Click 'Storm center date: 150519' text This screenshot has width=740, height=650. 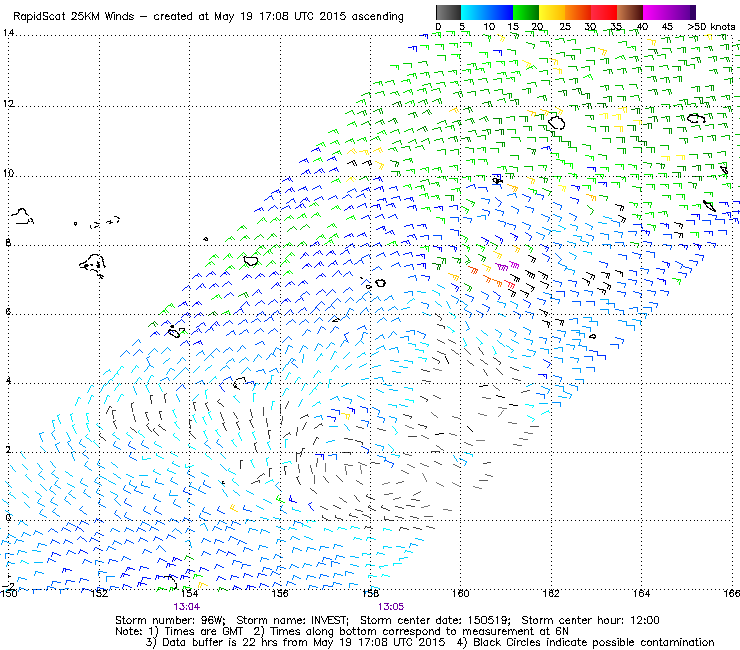436,620
